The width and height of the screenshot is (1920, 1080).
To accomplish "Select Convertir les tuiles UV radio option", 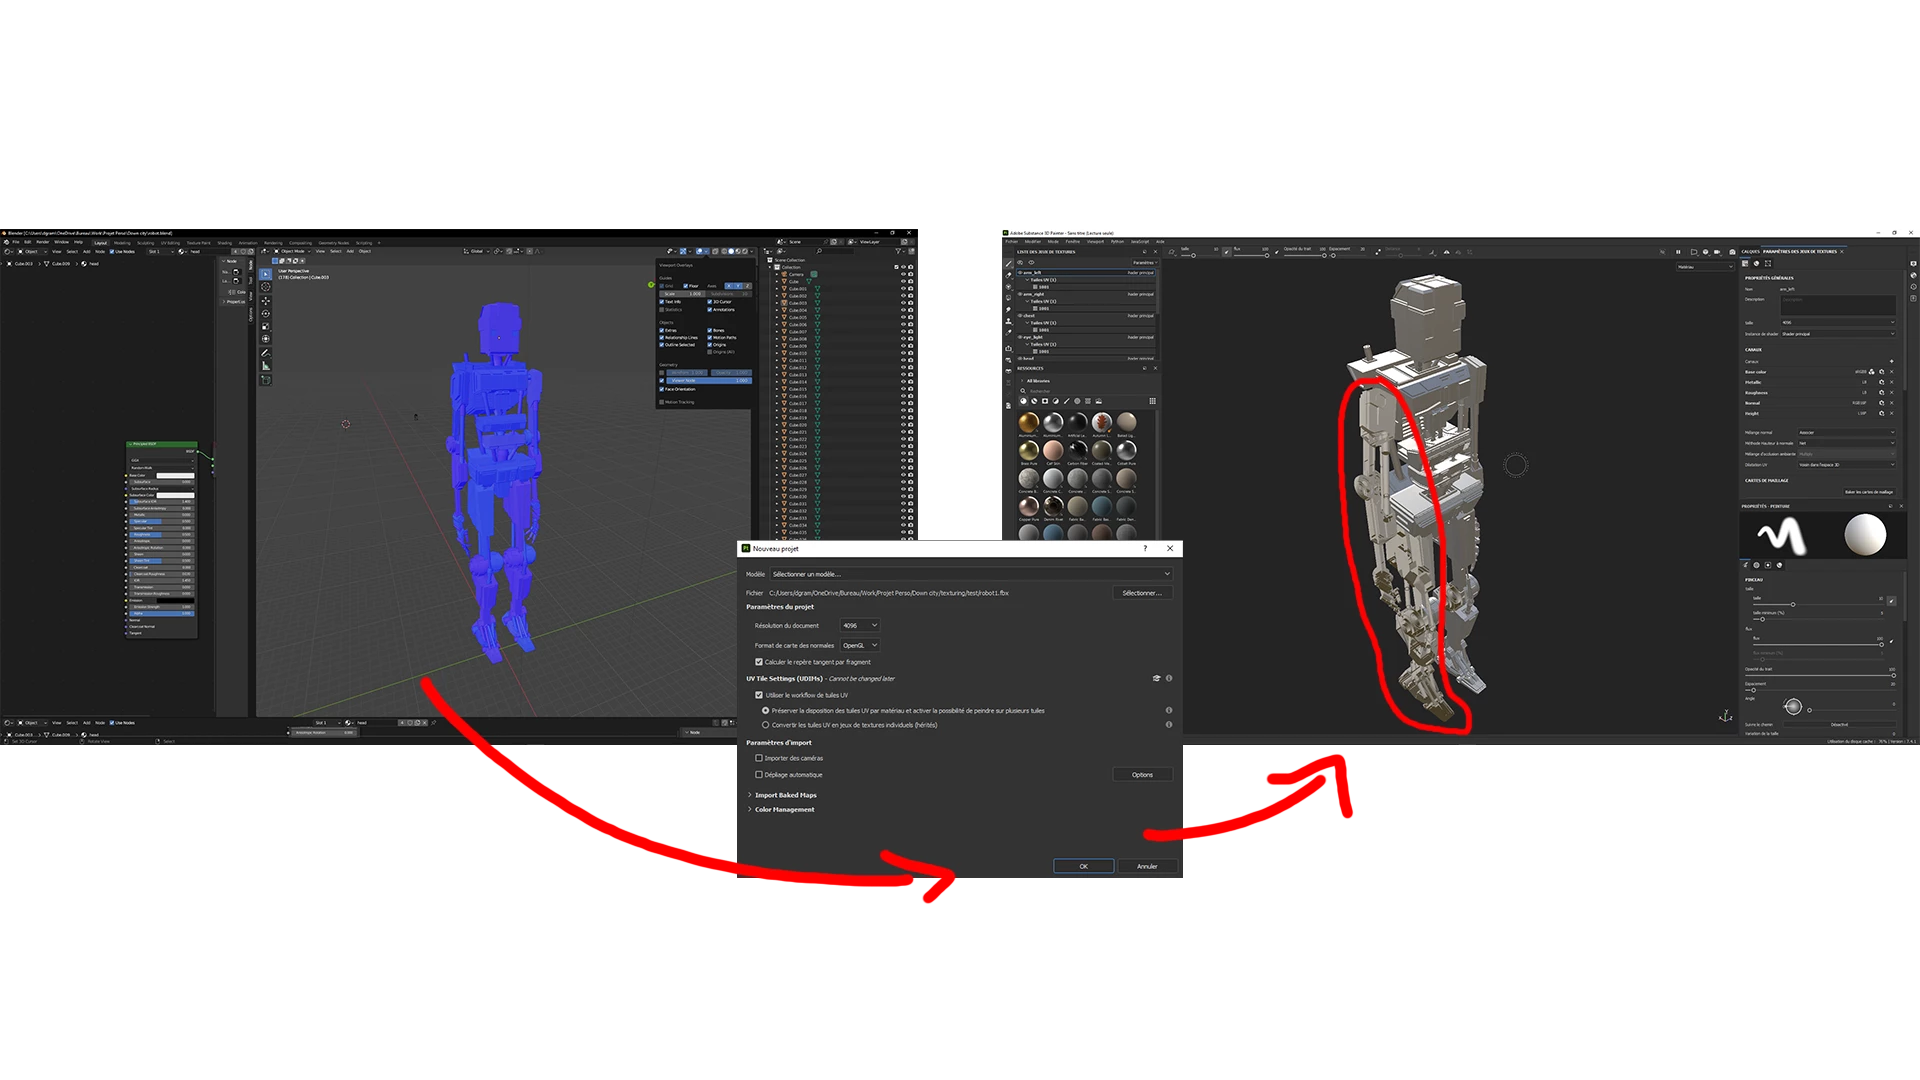I will [766, 725].
